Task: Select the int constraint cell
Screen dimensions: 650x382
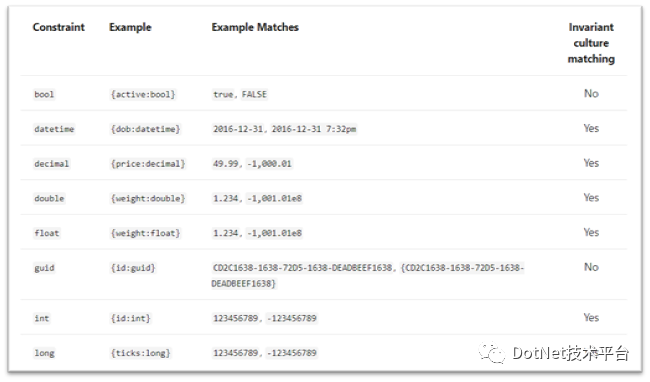Action: point(41,319)
